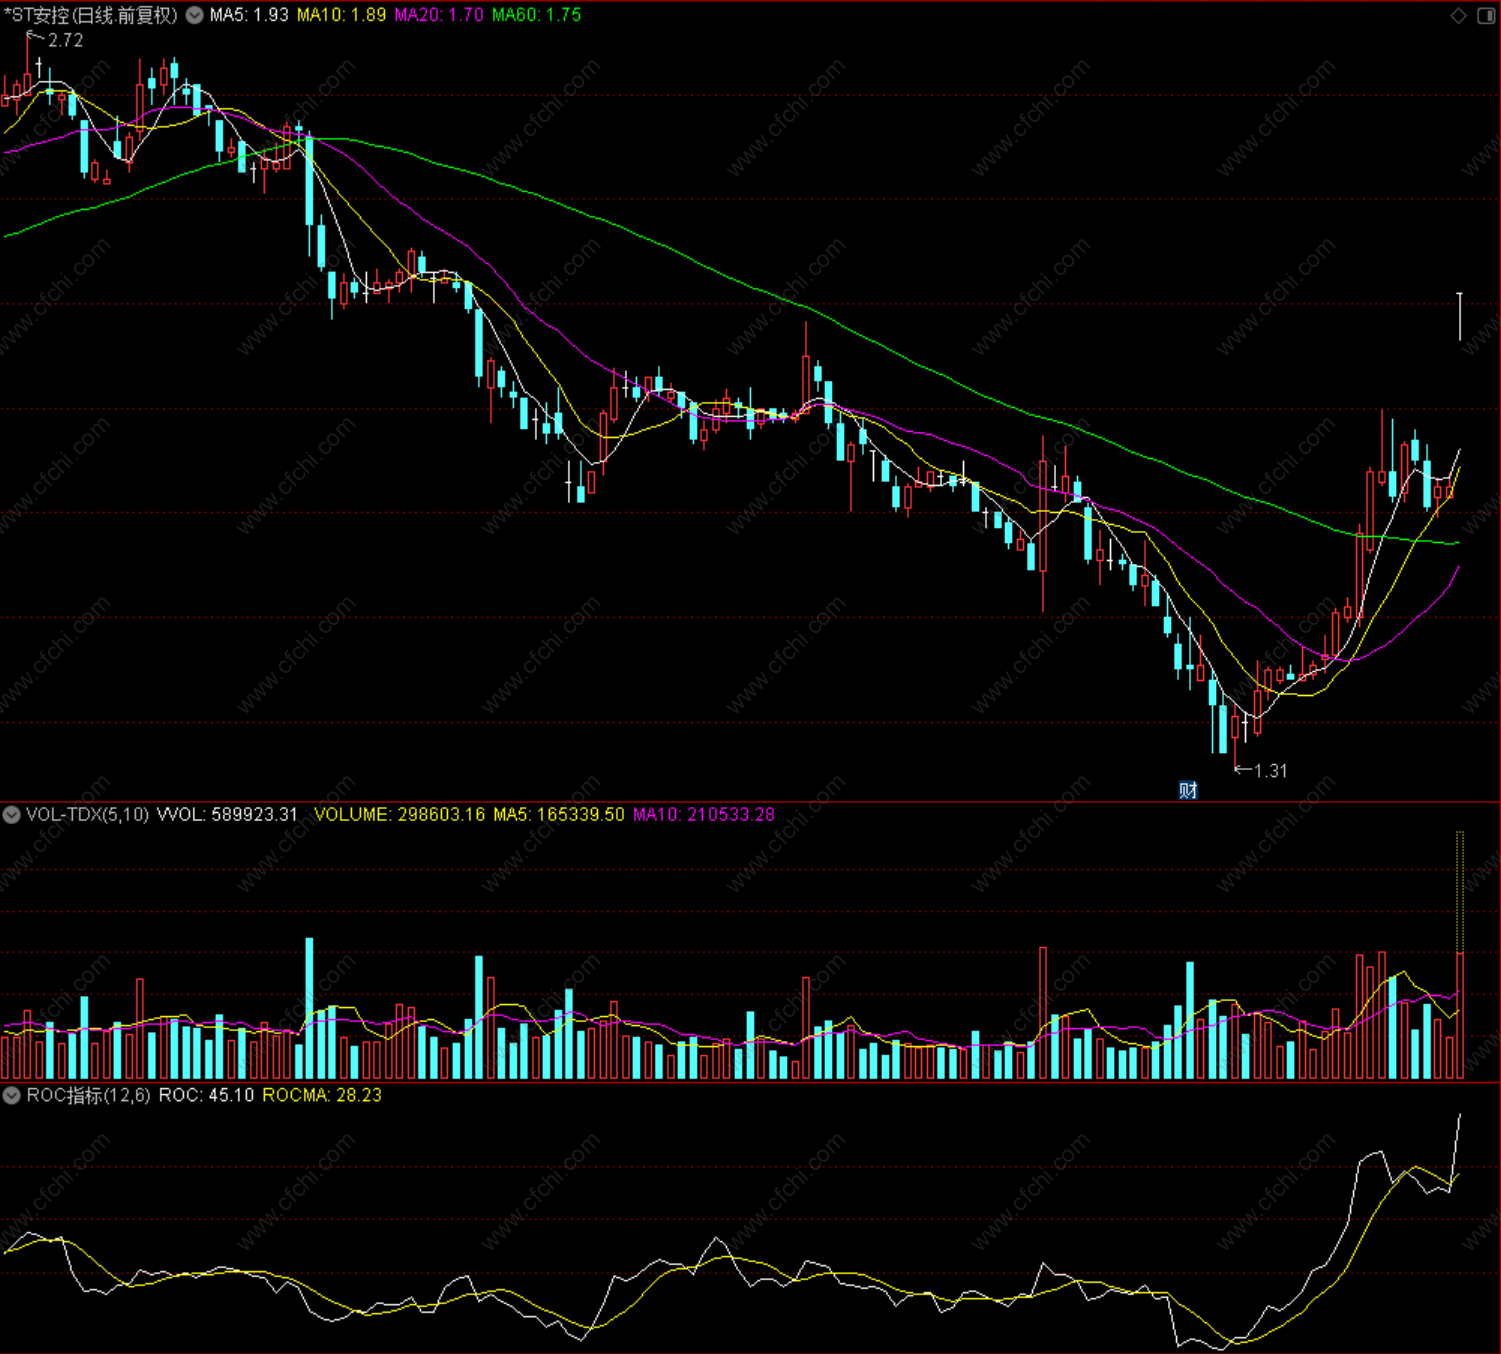Image resolution: width=1501 pixels, height=1354 pixels.
Task: Open the VOL-TDX indicator dropdown arrow
Action: (12, 815)
